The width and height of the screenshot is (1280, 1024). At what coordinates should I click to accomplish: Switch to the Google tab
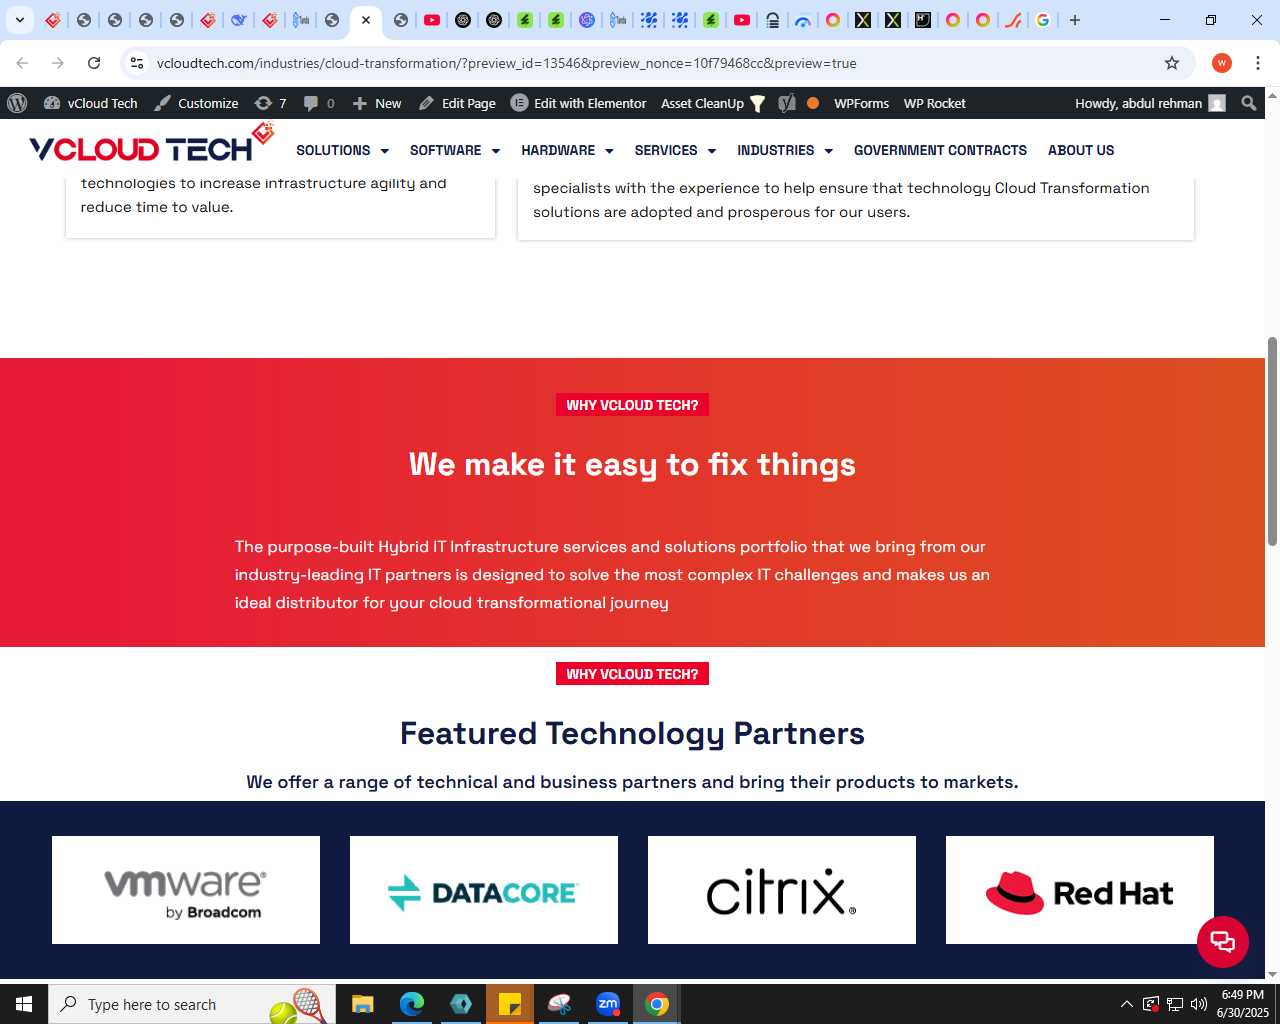[1043, 20]
